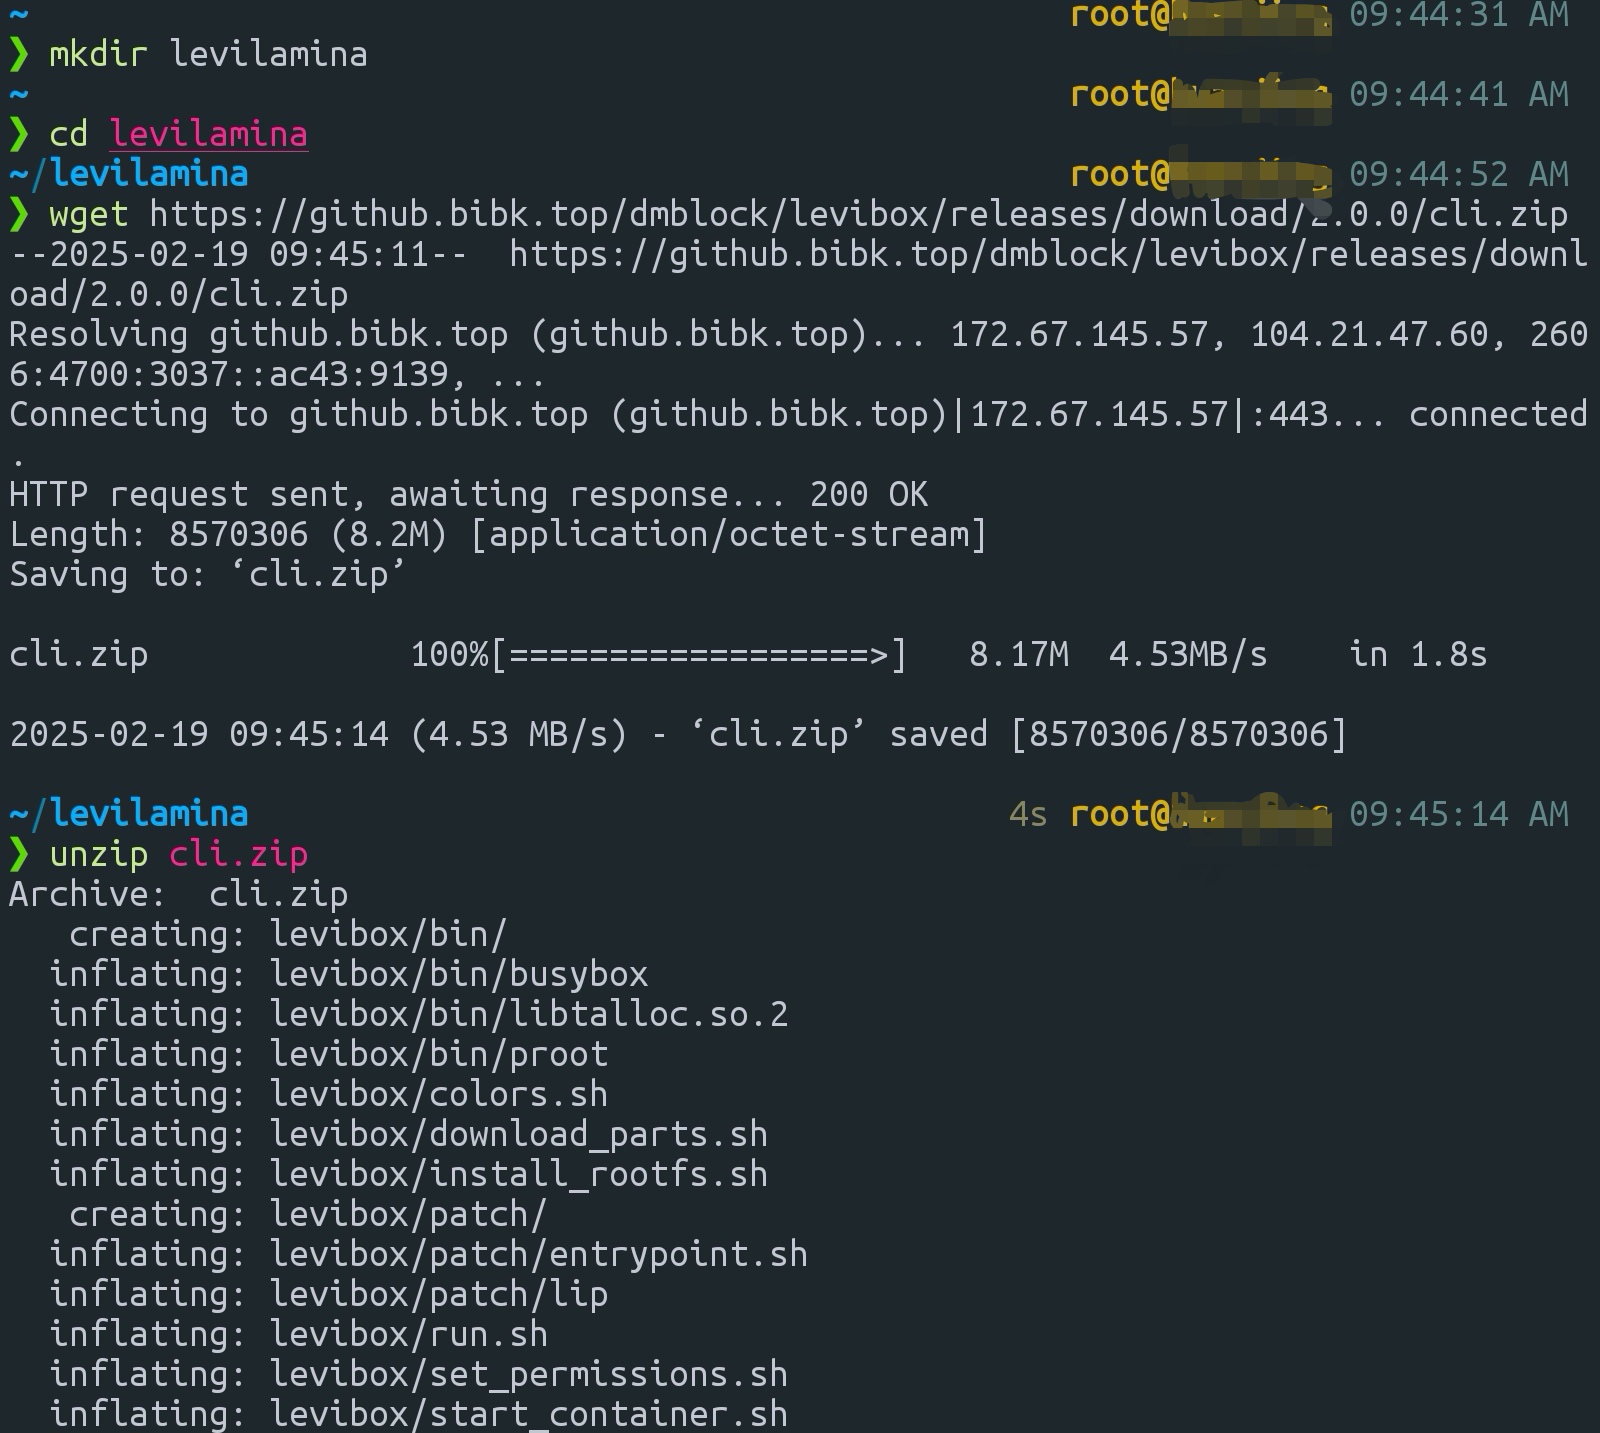Click the 'levibox/patch/lip' file line
Viewport: 1600px width, 1433px height.
point(329,1294)
